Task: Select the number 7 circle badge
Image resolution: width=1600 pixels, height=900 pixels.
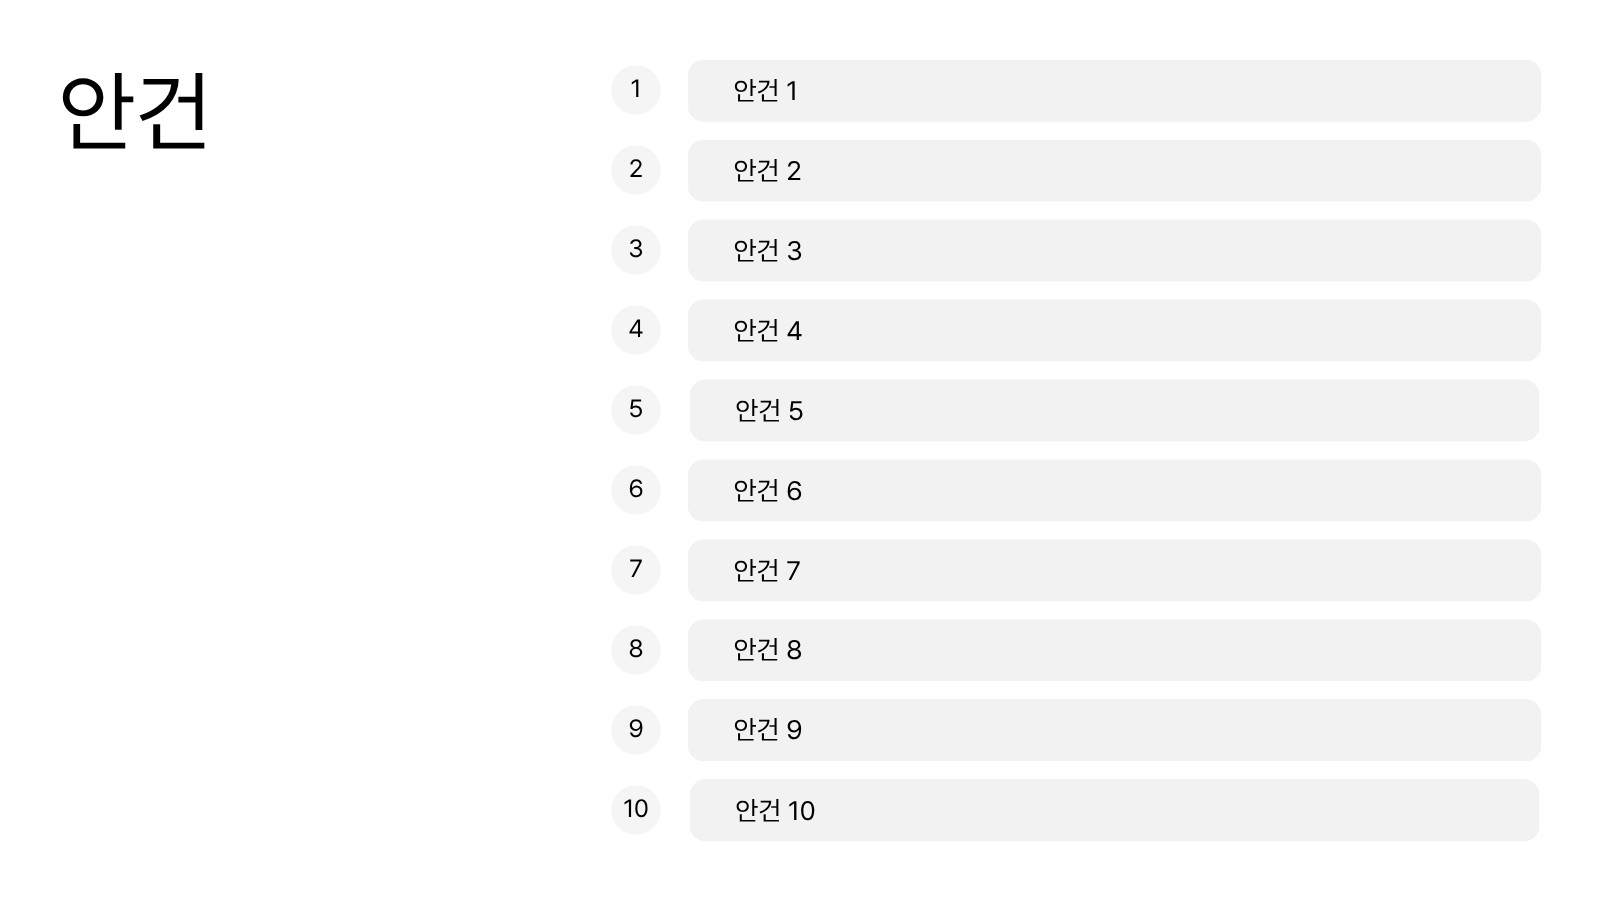Action: (636, 570)
